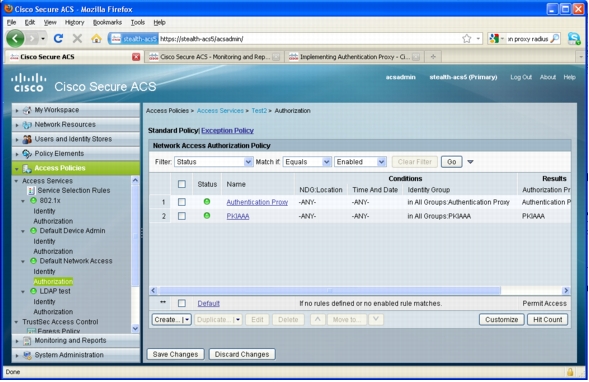Click the Service Selection Rules icon

[32, 190]
